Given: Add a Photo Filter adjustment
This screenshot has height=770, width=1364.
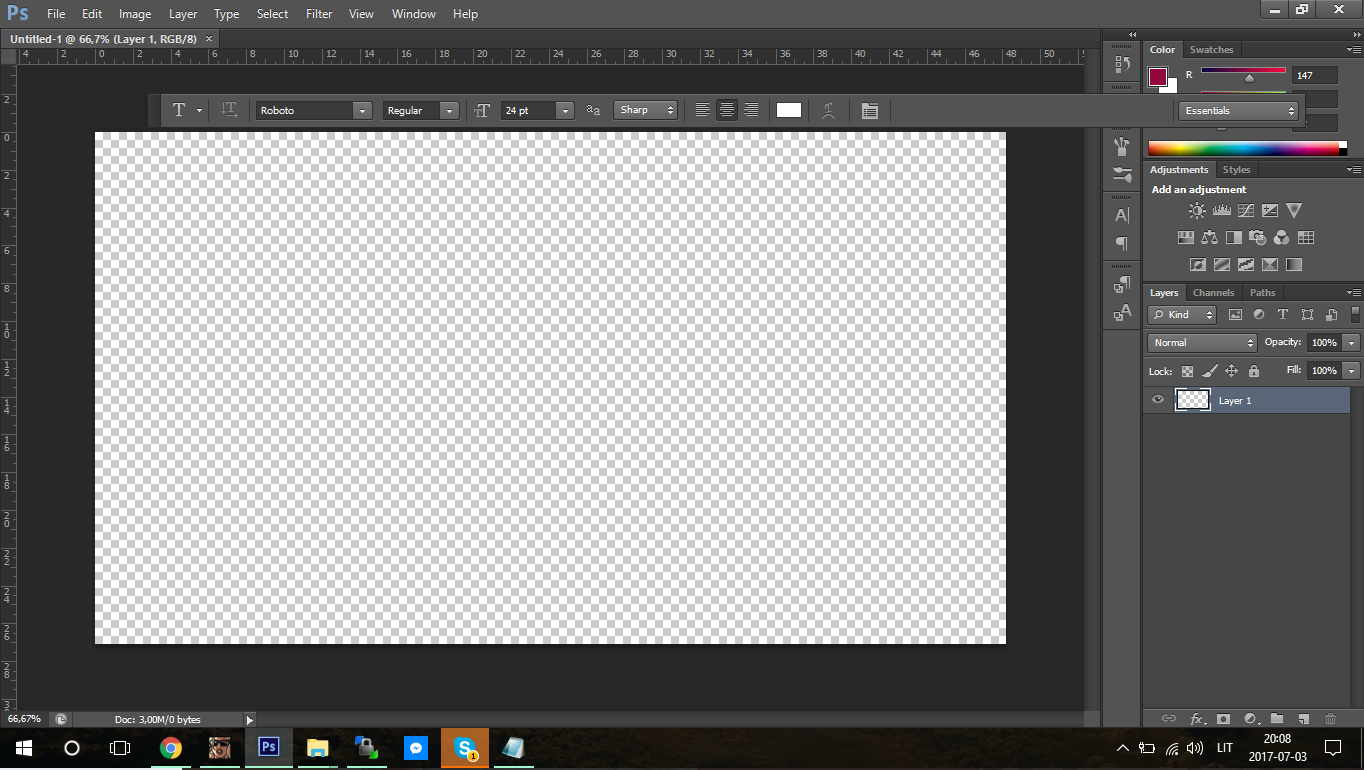Looking at the screenshot, I should [x=1258, y=238].
